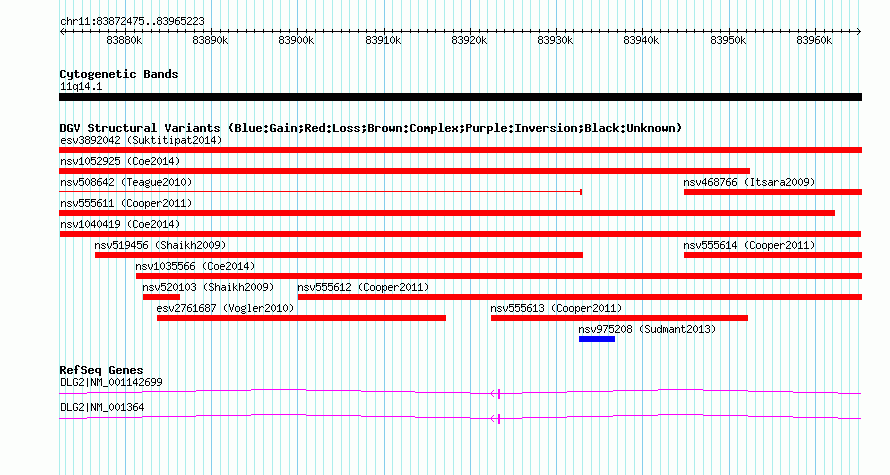The image size is (890, 475).
Task: Click the nsv519456 (Shaikh2009) label
Action: coord(161,245)
